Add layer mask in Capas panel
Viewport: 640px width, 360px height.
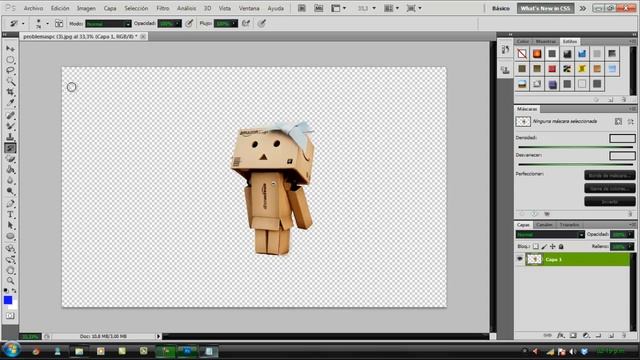[573, 336]
